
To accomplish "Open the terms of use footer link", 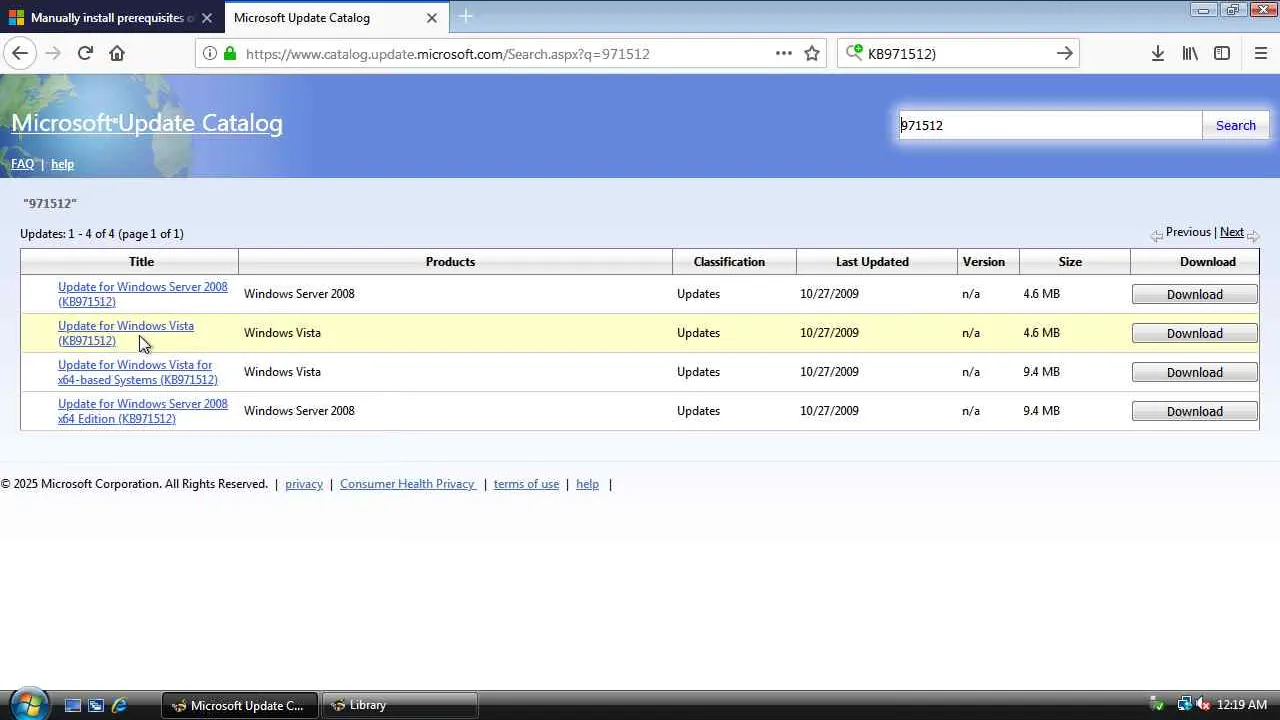I will pos(526,484).
